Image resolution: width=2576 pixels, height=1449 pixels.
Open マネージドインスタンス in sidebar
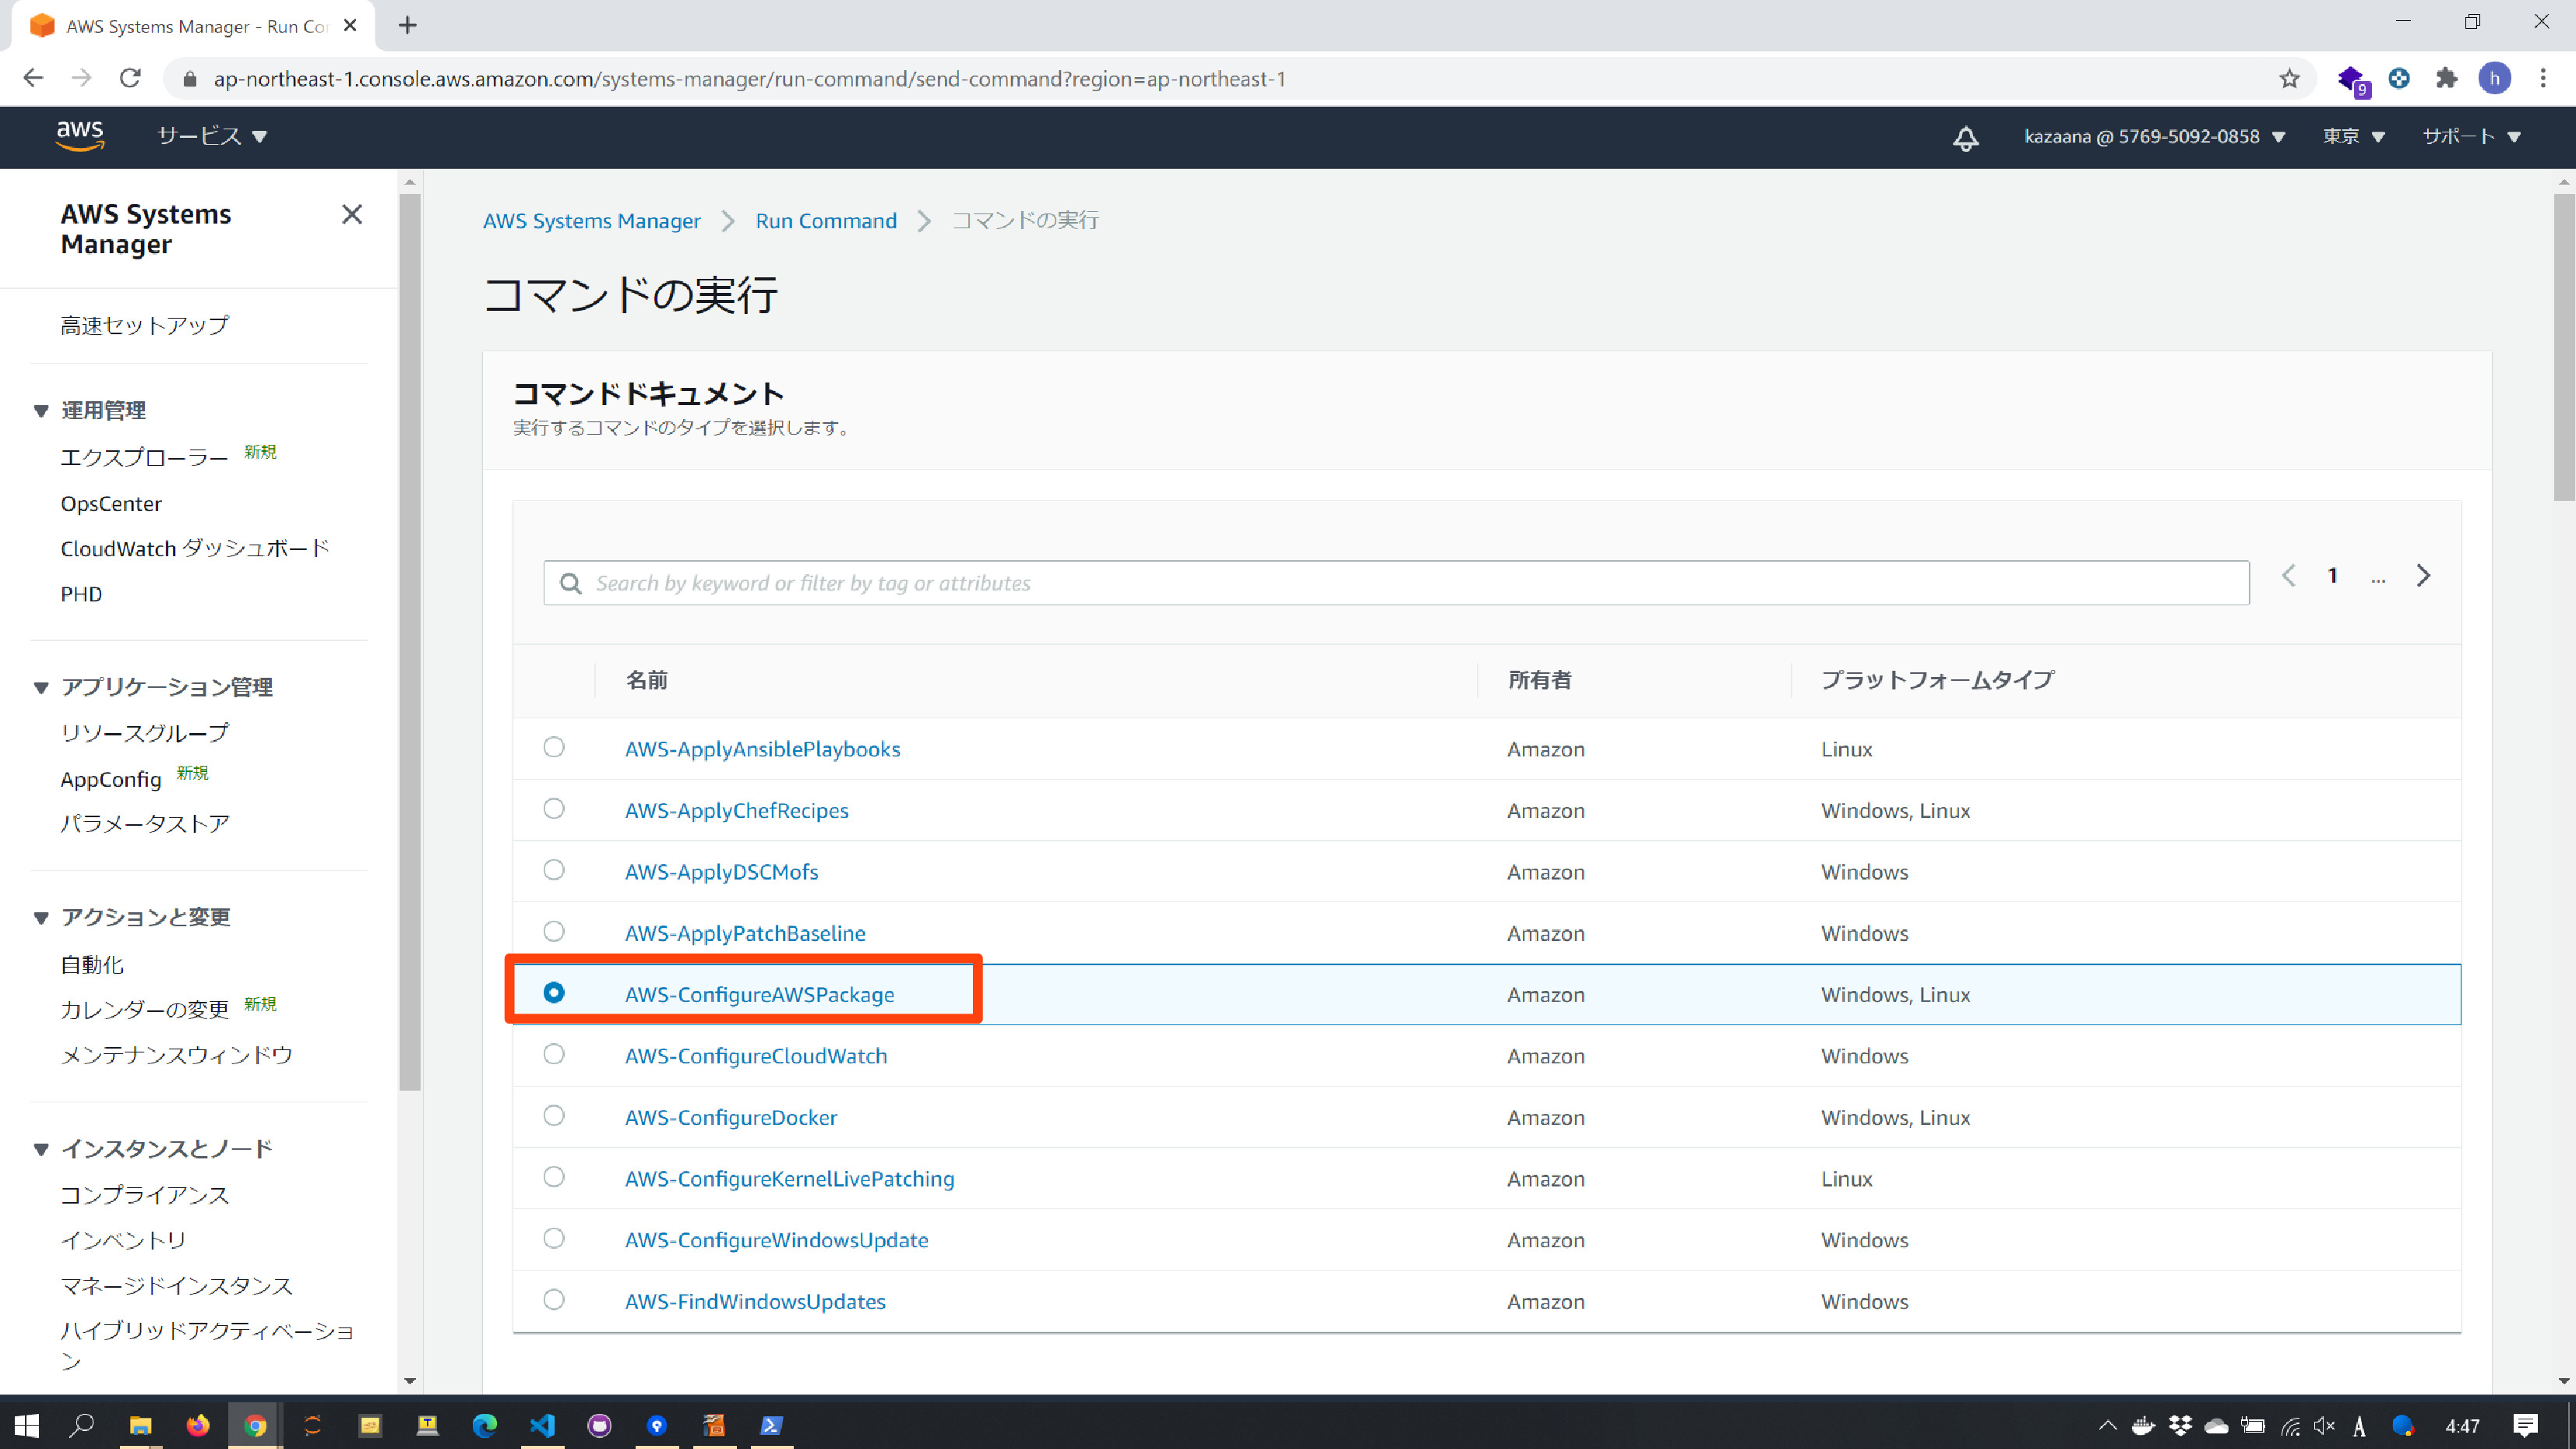point(176,1286)
